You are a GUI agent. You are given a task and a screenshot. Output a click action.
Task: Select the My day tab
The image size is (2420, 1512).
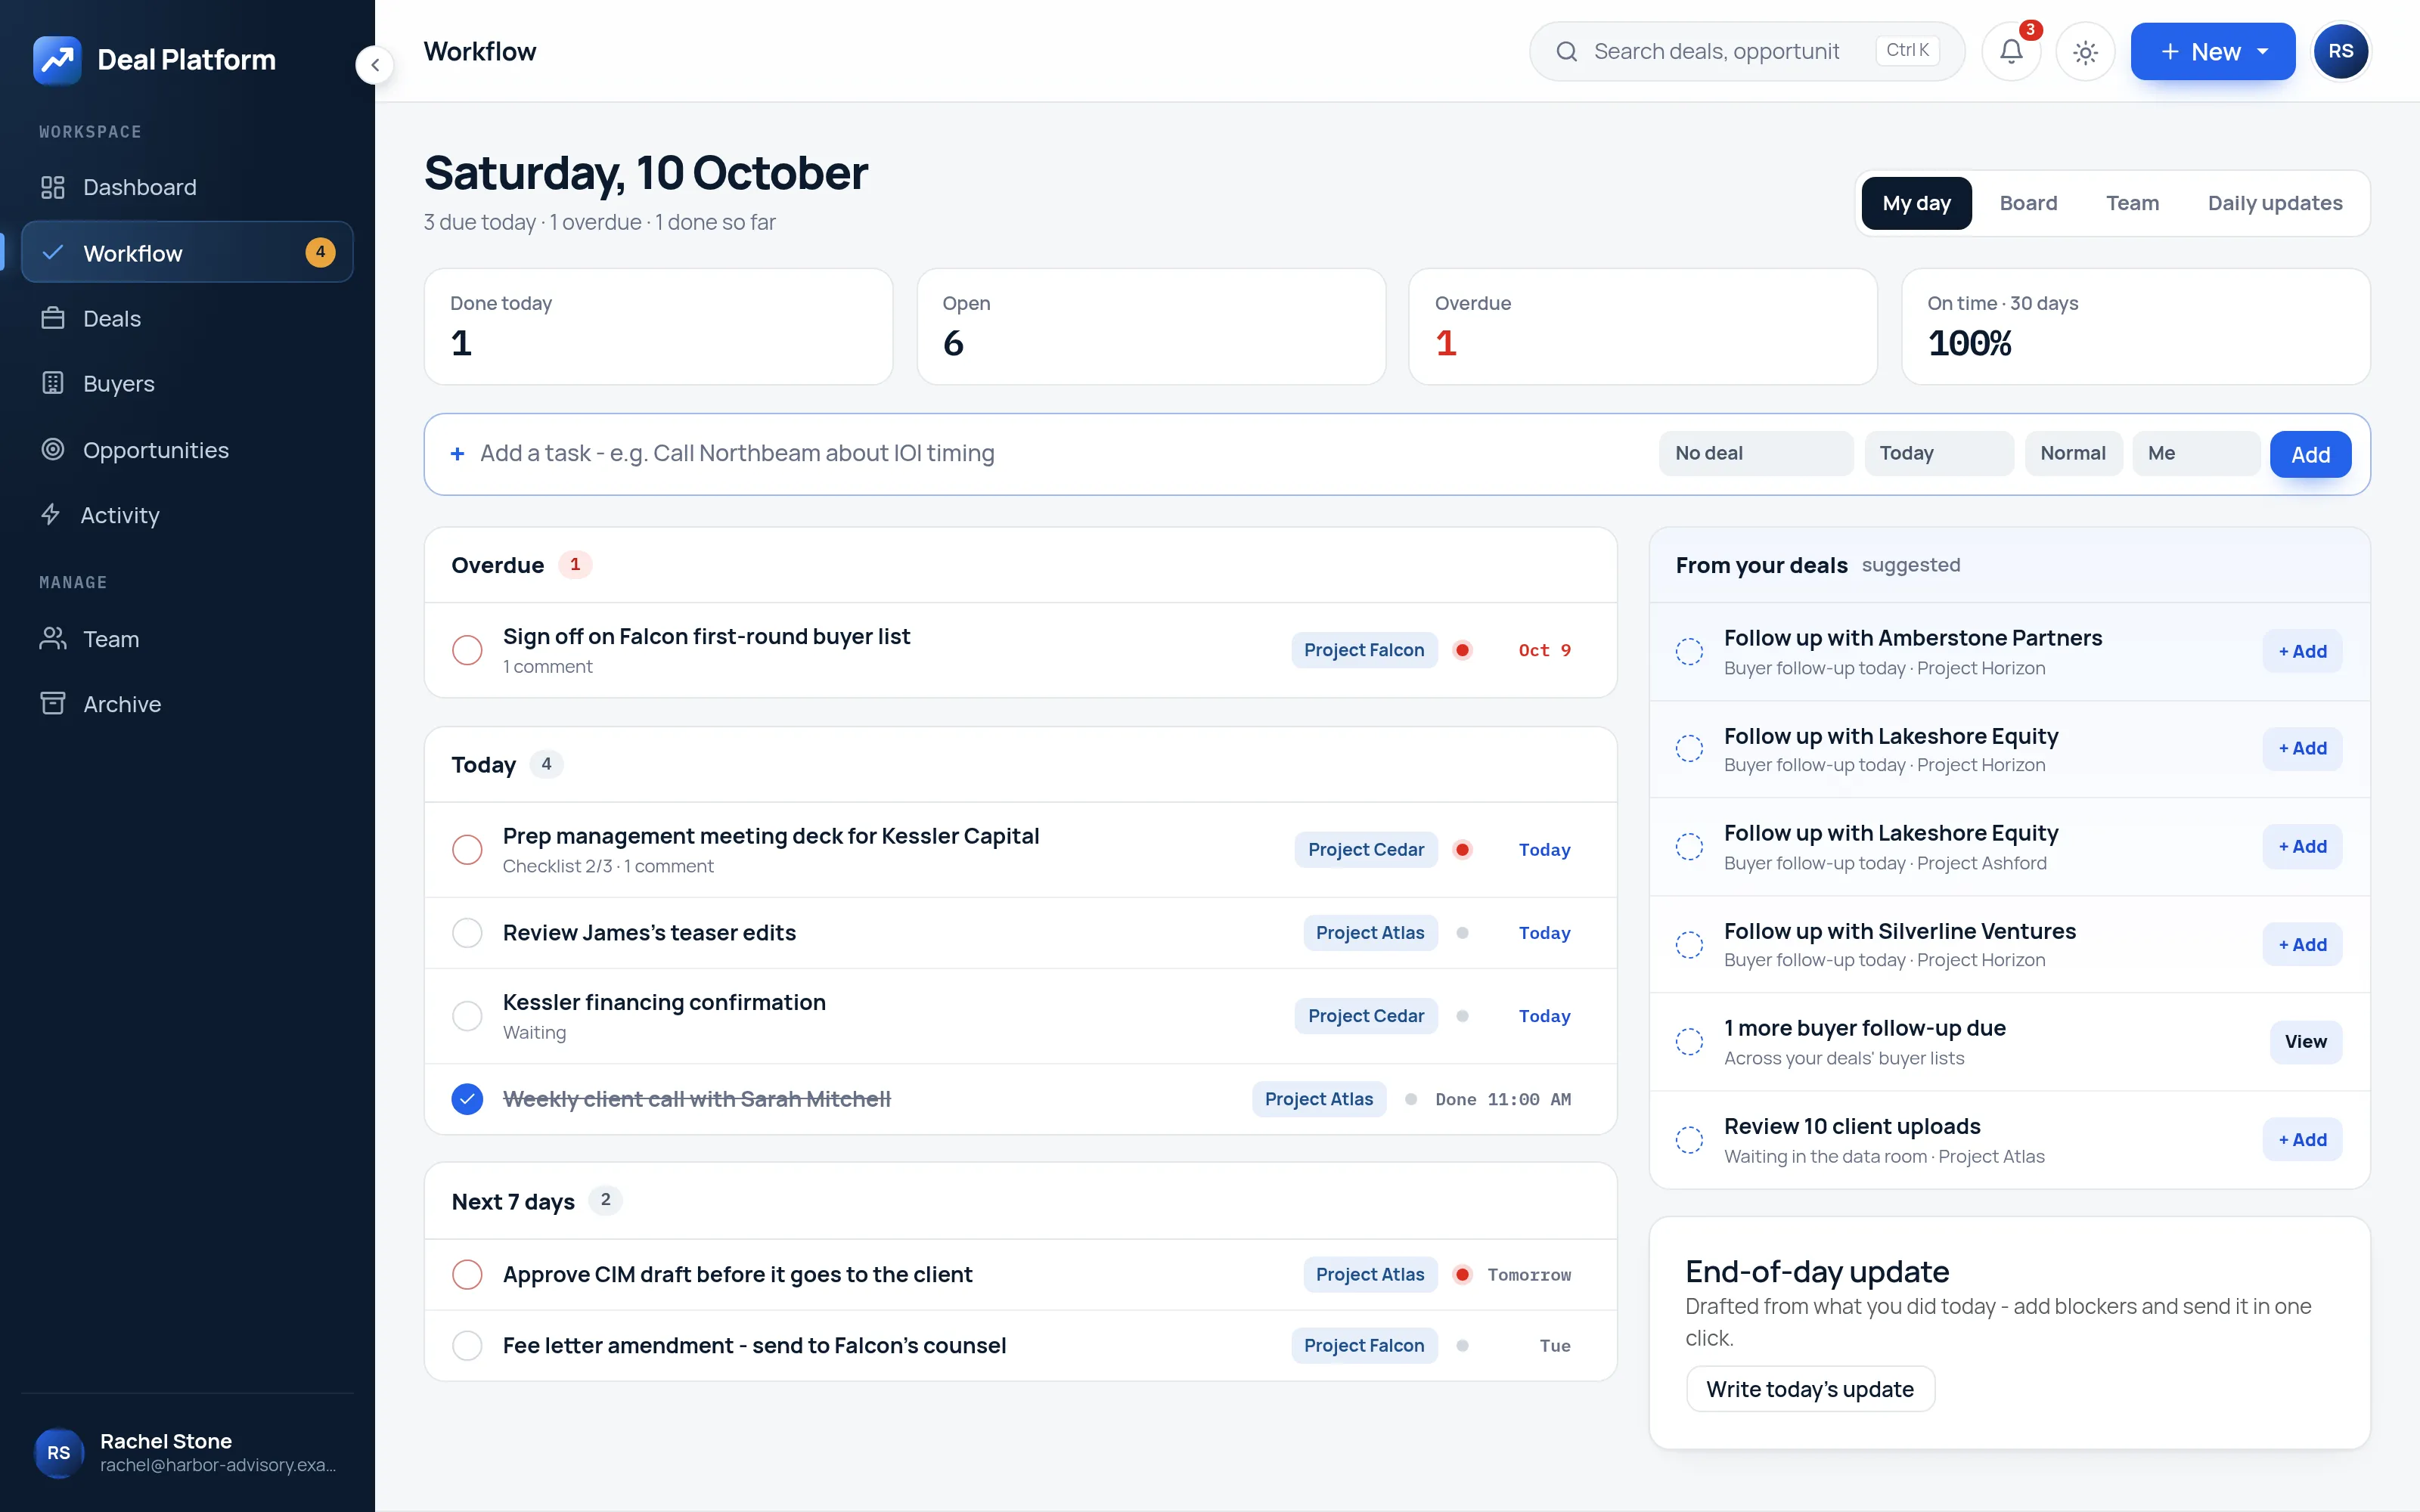(x=1916, y=203)
